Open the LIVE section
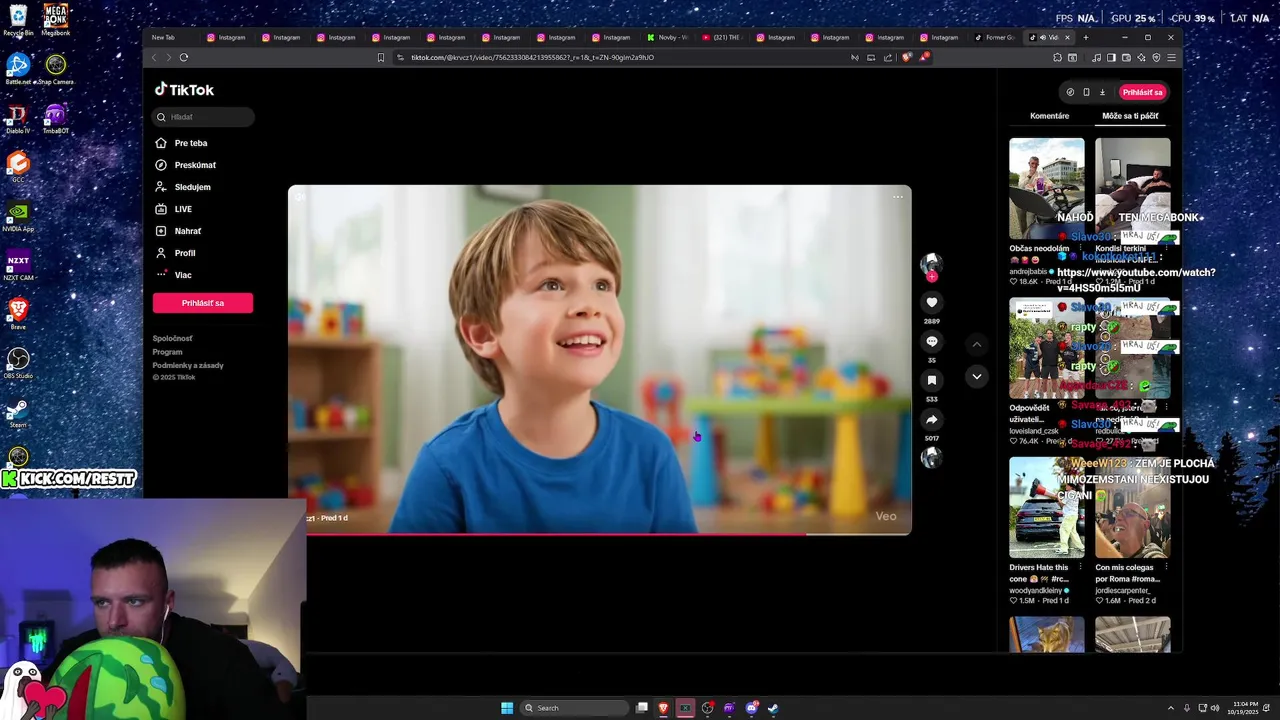1280x720 pixels. [183, 209]
